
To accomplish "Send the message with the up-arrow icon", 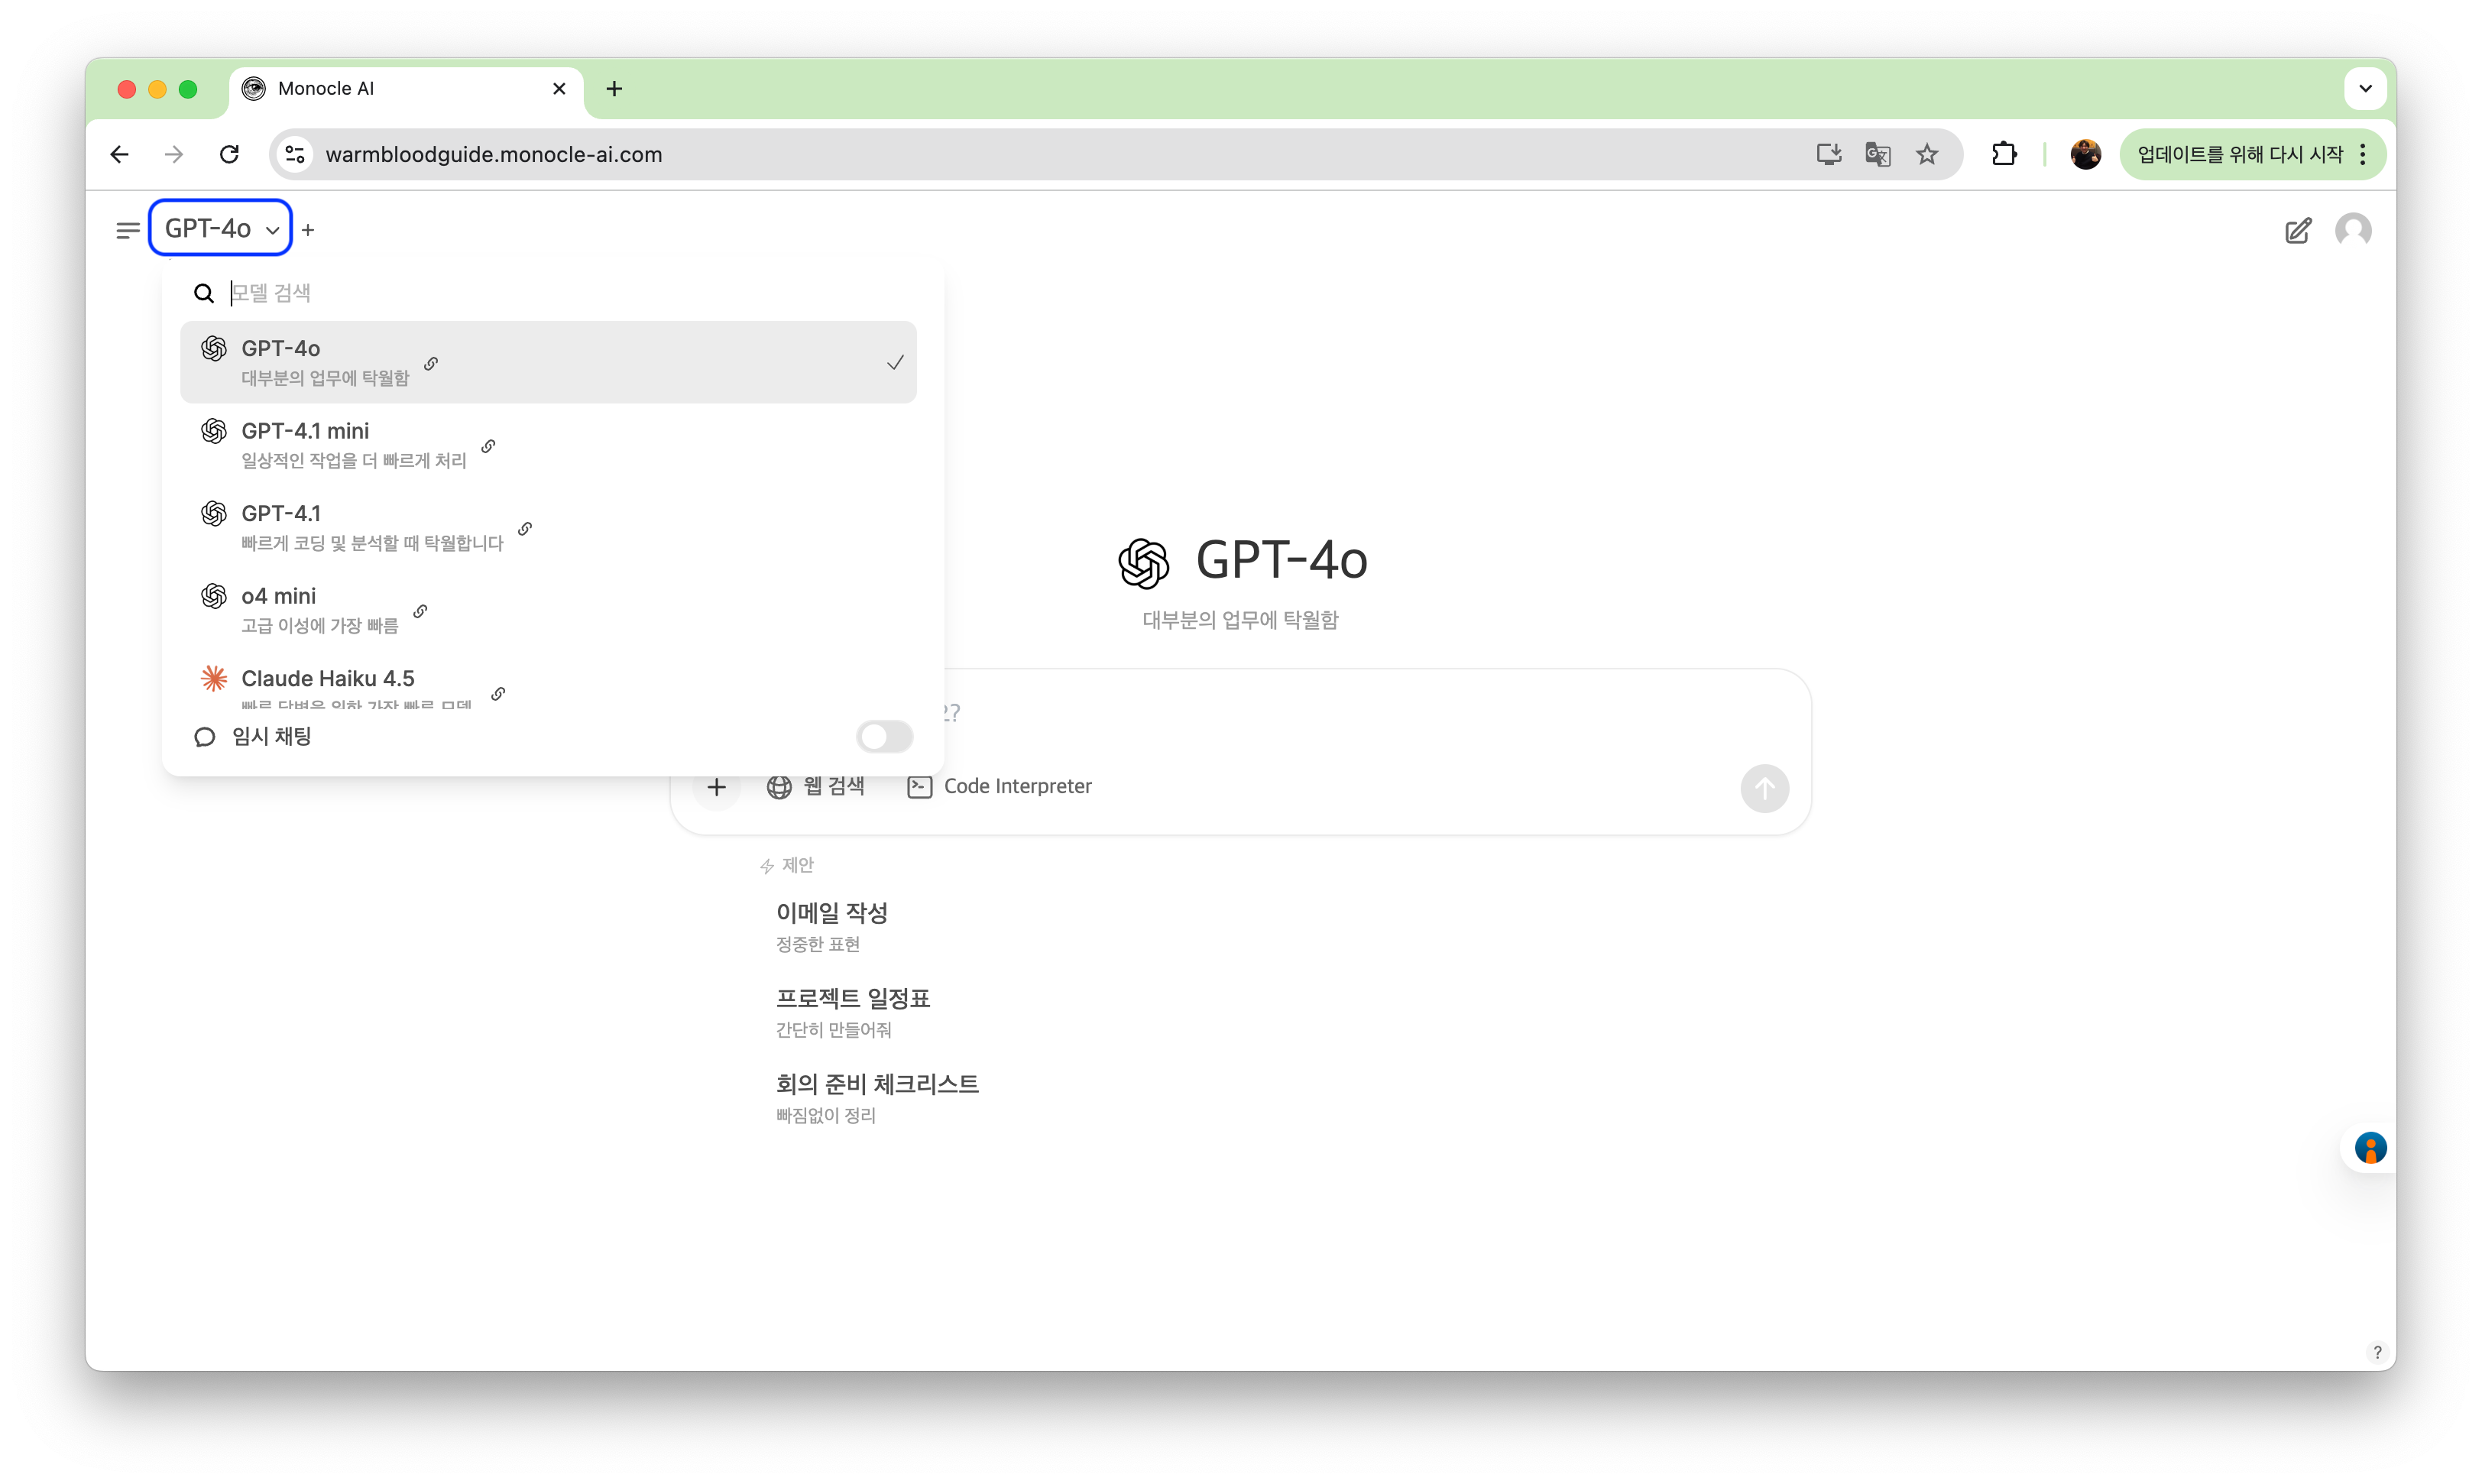I will (1765, 788).
